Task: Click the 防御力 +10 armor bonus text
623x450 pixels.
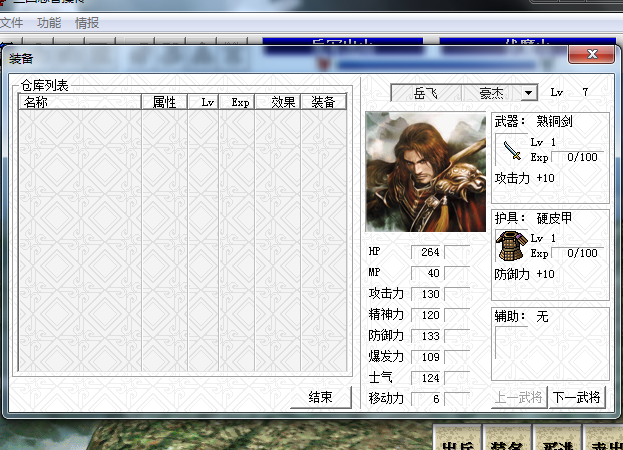Action: pyautogui.click(x=524, y=274)
